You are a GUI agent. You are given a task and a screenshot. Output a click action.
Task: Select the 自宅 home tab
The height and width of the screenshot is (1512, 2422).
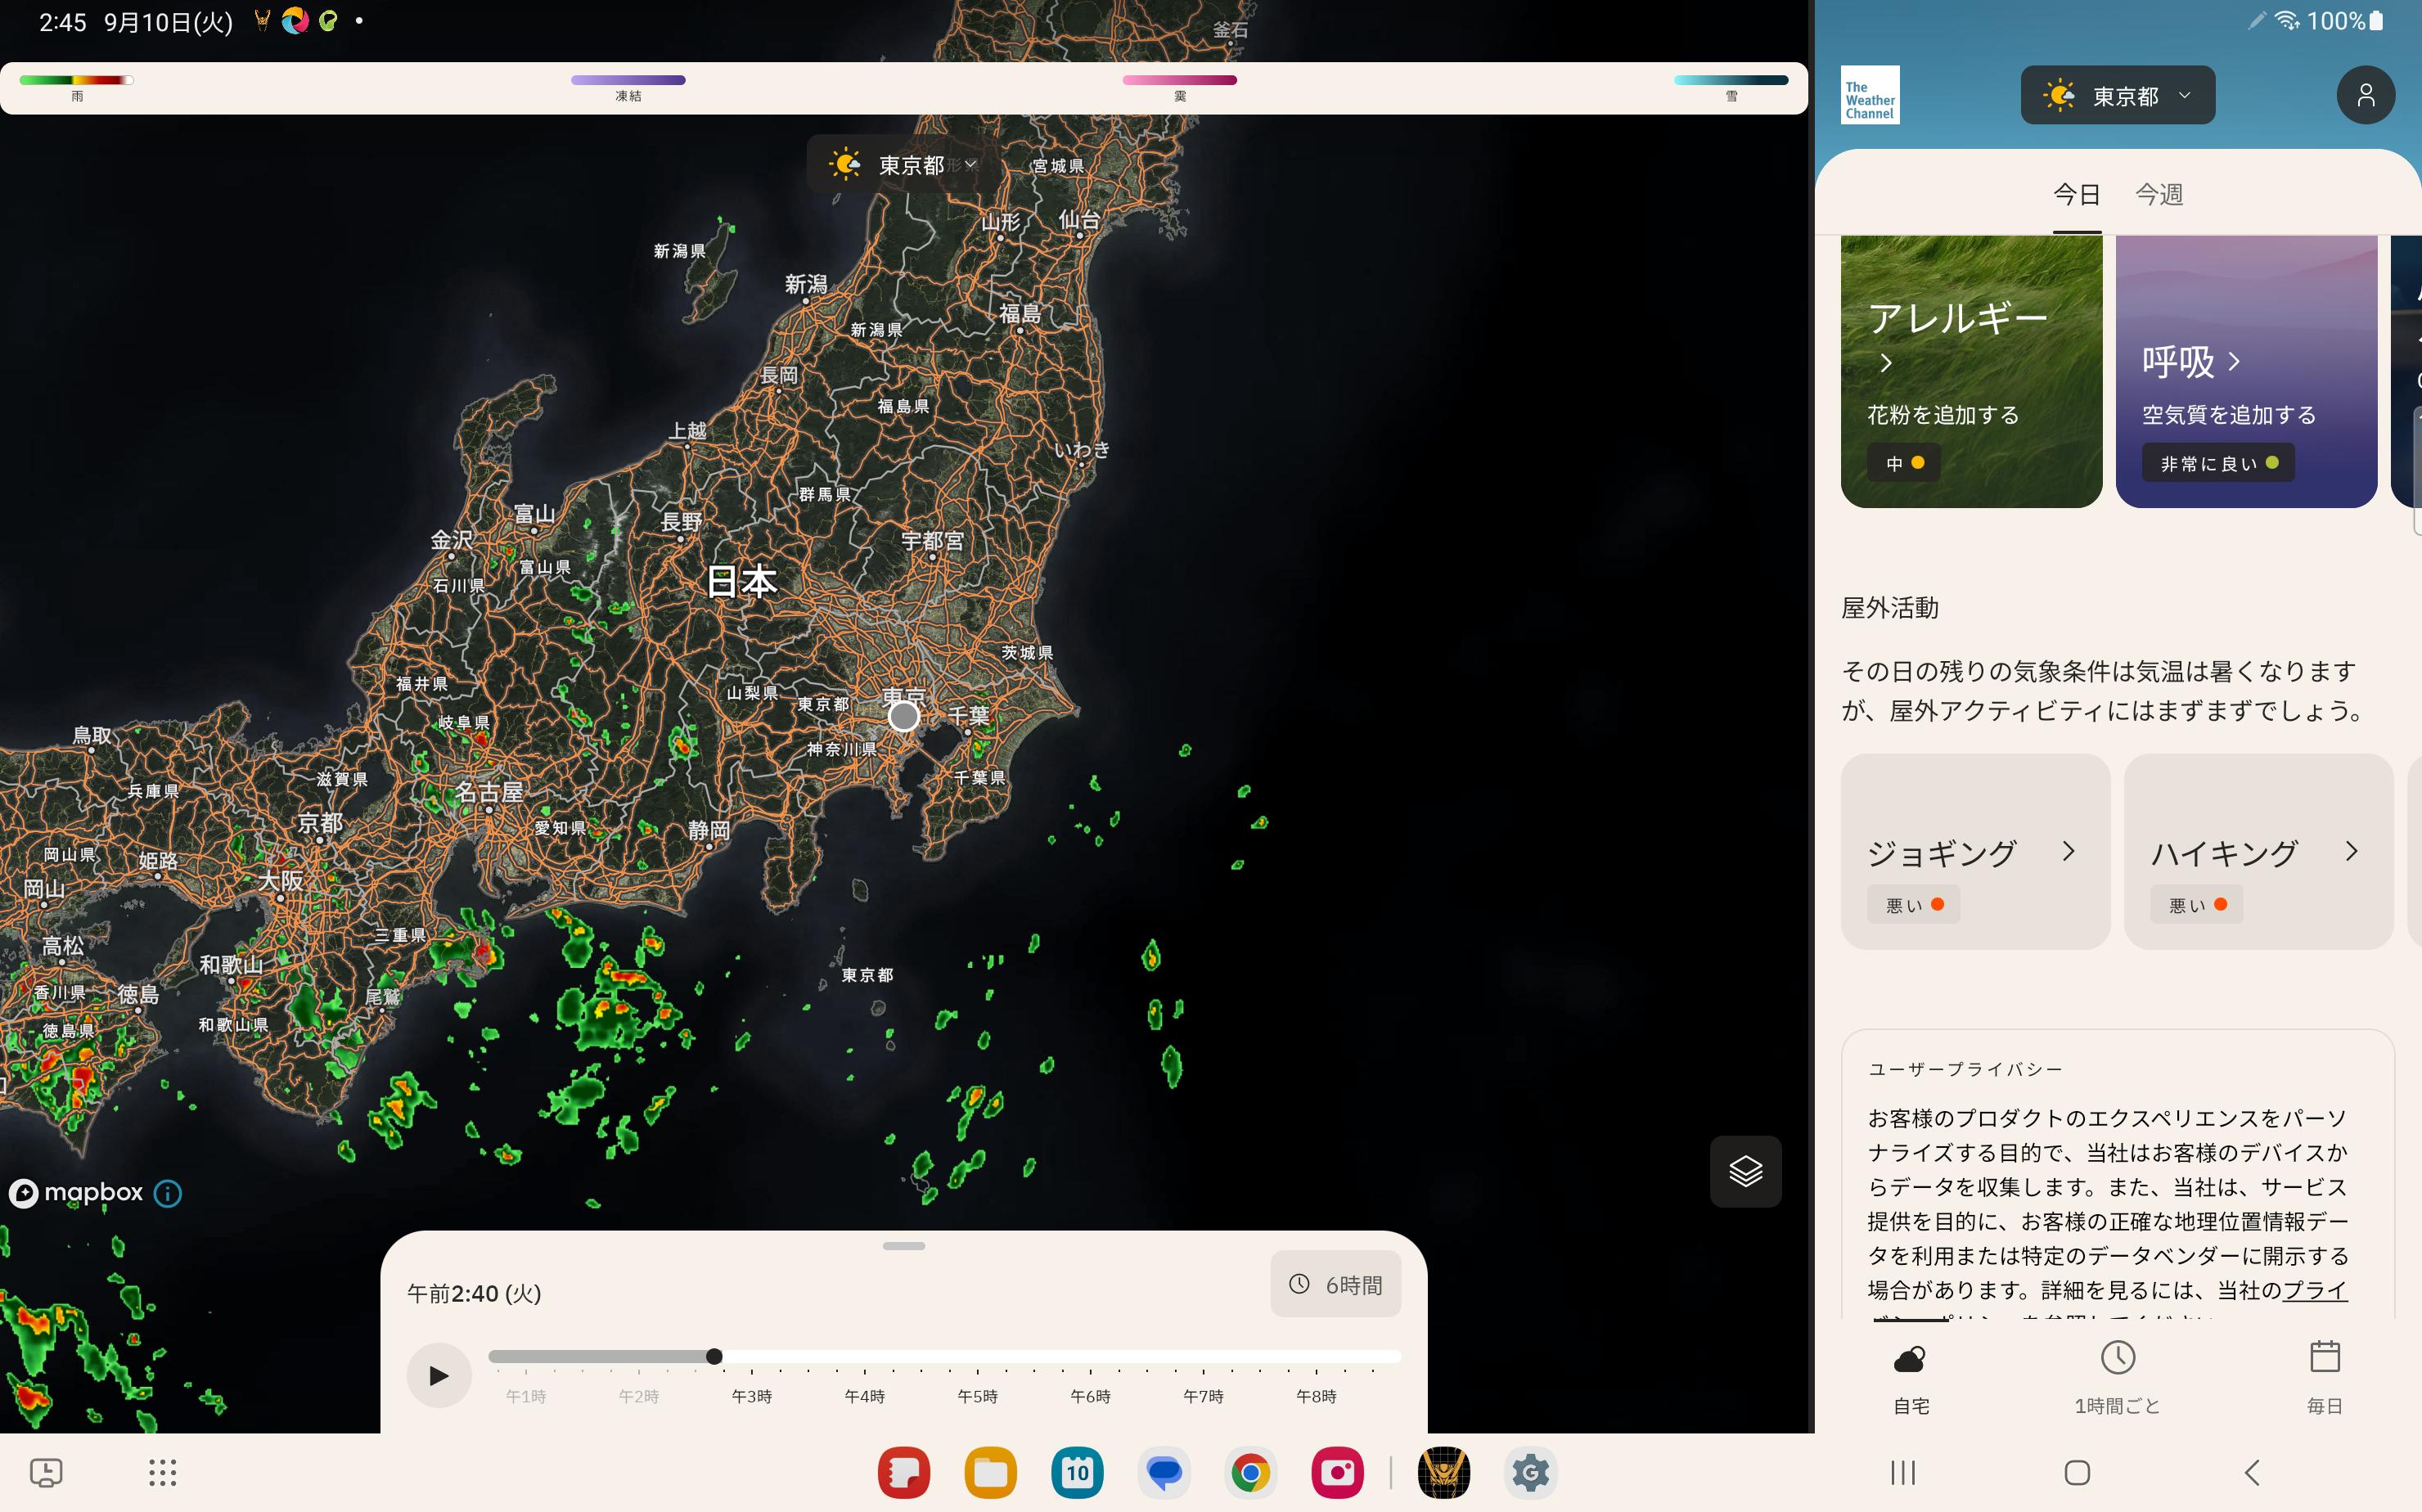tap(1911, 1378)
